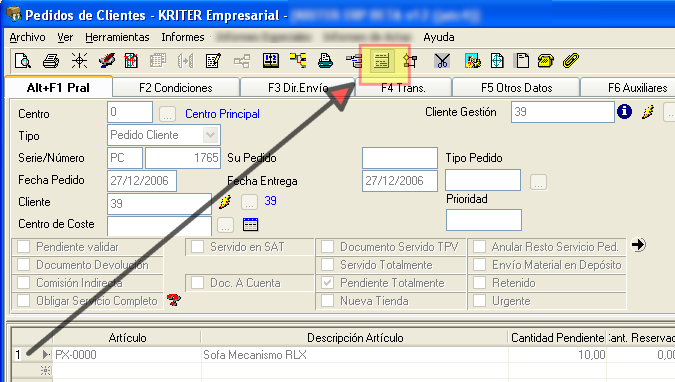
Task: Open the calendar icon by Centro de Coste
Action: [250, 224]
